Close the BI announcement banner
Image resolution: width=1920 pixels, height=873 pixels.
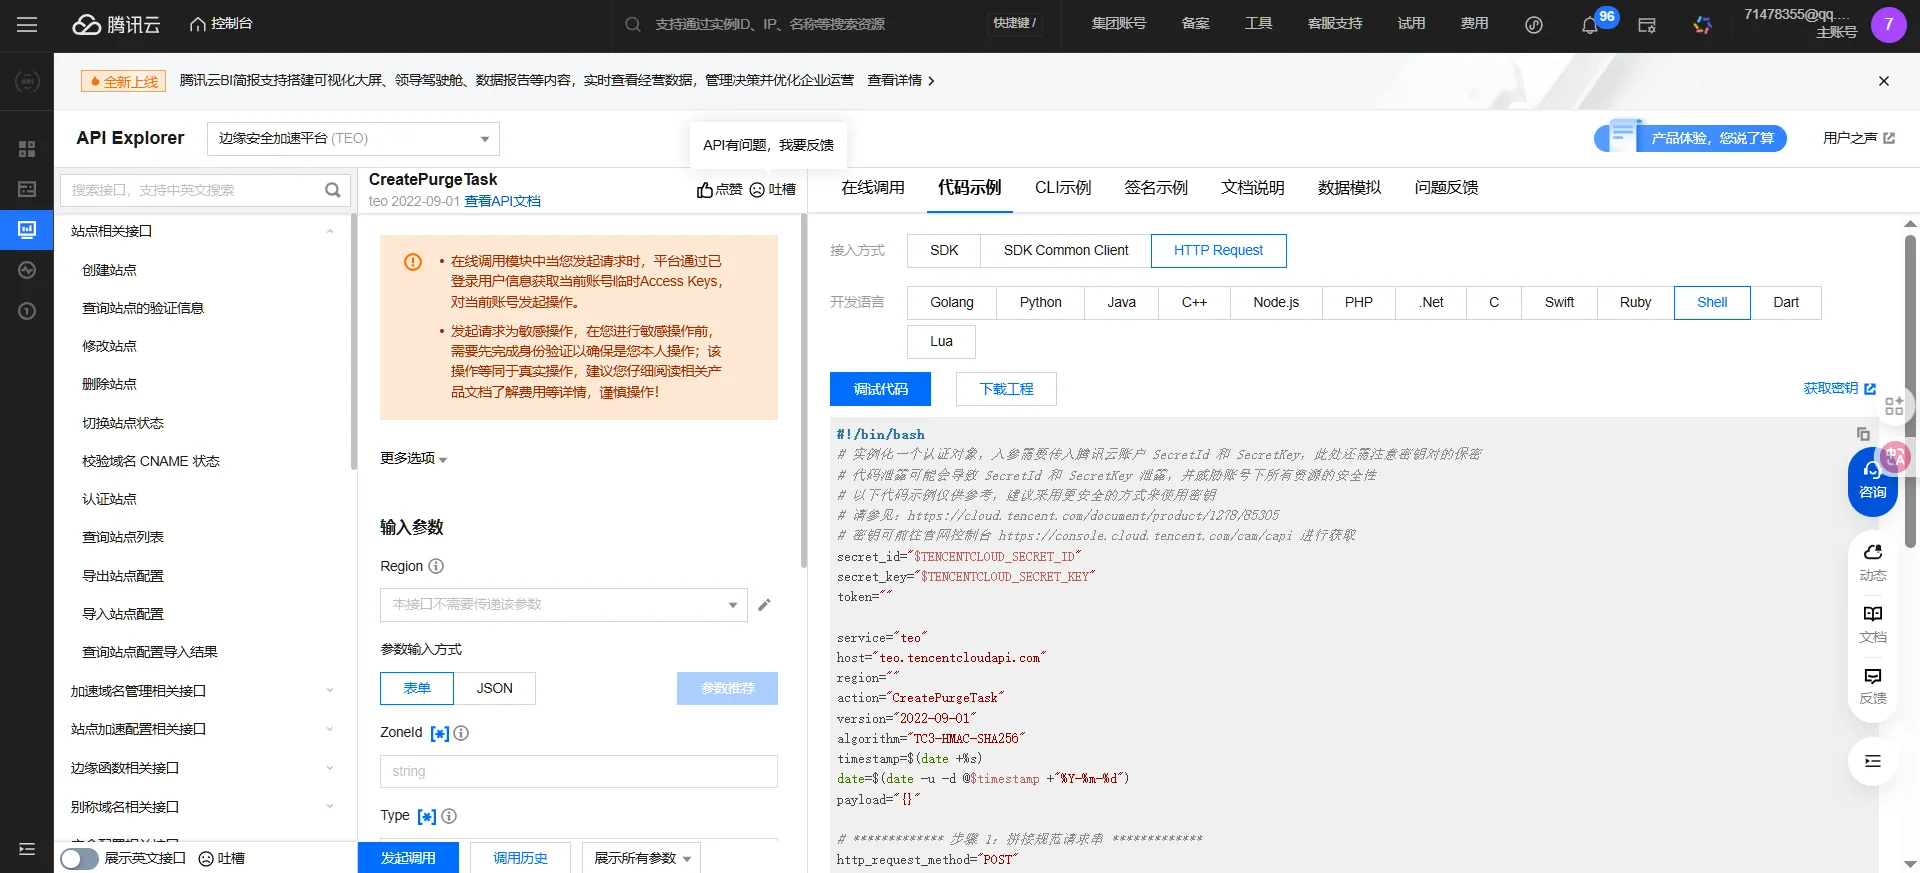tap(1884, 81)
